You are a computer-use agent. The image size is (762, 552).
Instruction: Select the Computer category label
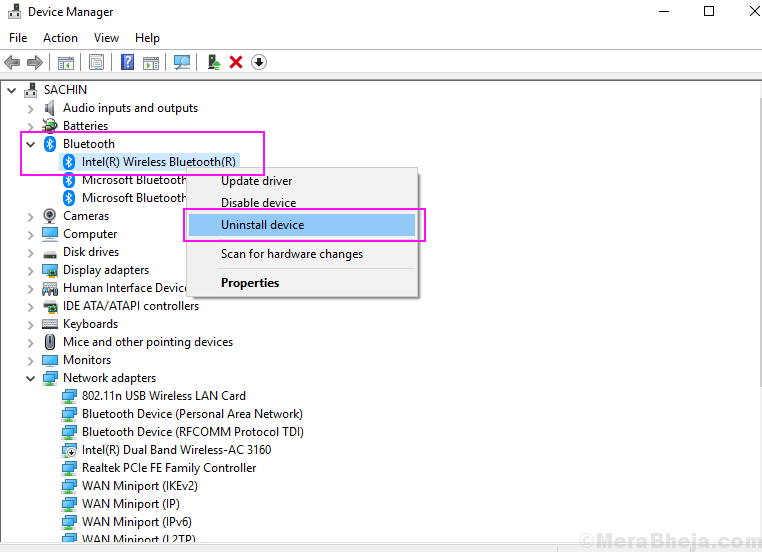pyautogui.click(x=90, y=234)
